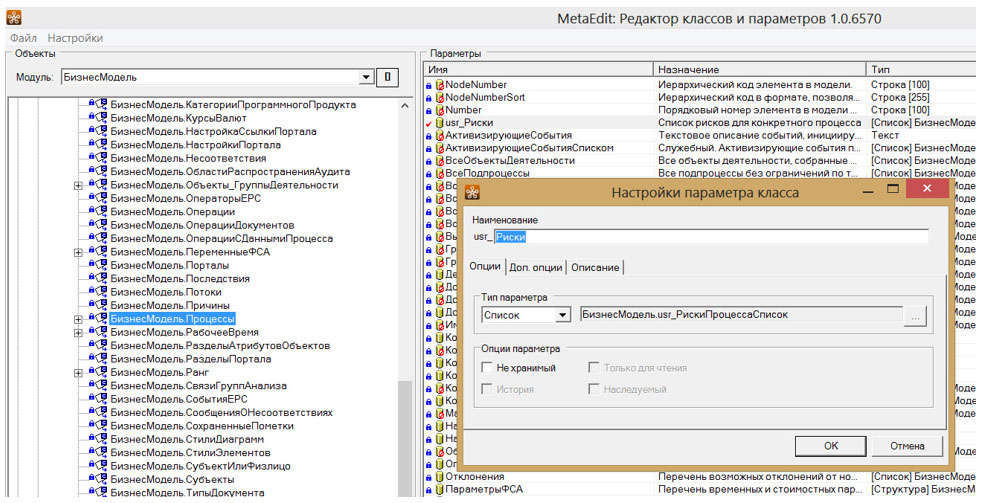Toggle the Наследуемый checkbox
The height and width of the screenshot is (503, 987).
(595, 389)
